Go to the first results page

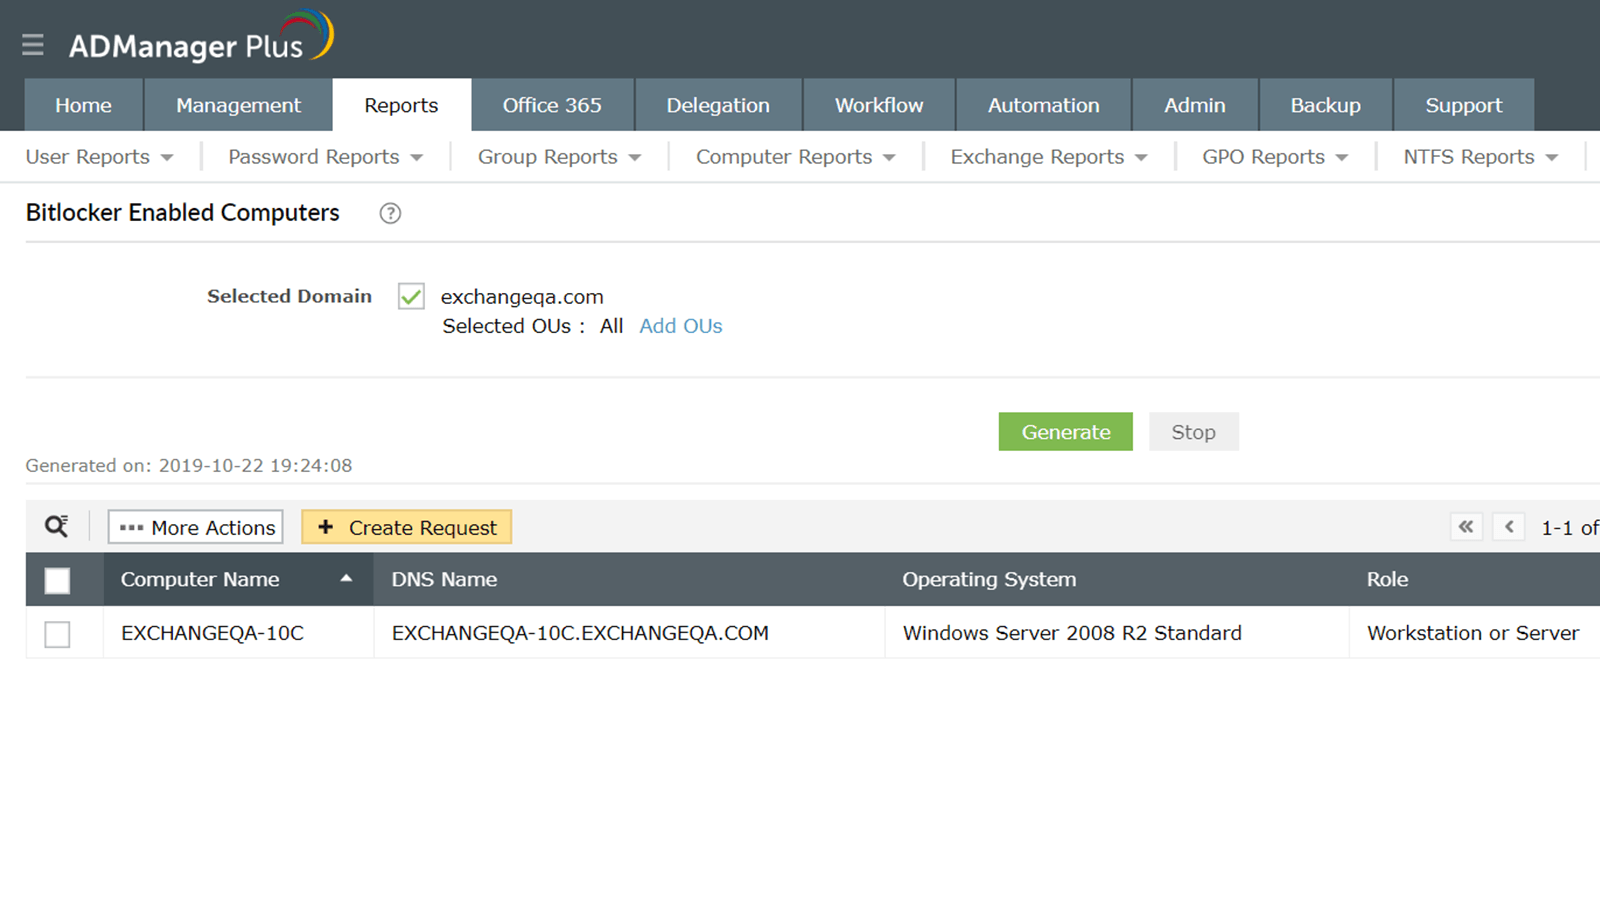click(x=1466, y=527)
